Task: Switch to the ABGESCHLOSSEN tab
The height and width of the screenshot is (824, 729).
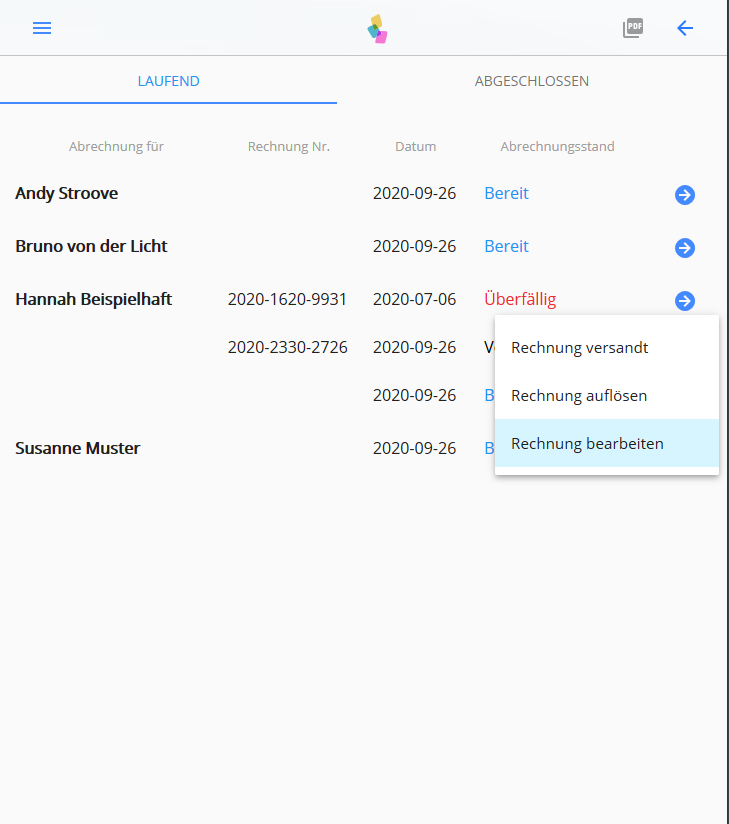Action: [x=532, y=81]
